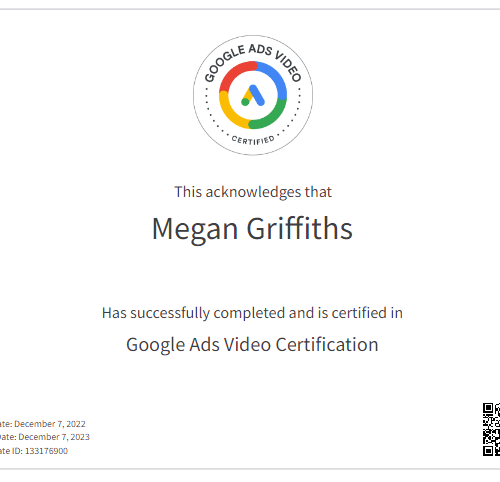This screenshot has height=482, width=500.
Task: Click the word 'Certification' in the title
Action: (327, 344)
